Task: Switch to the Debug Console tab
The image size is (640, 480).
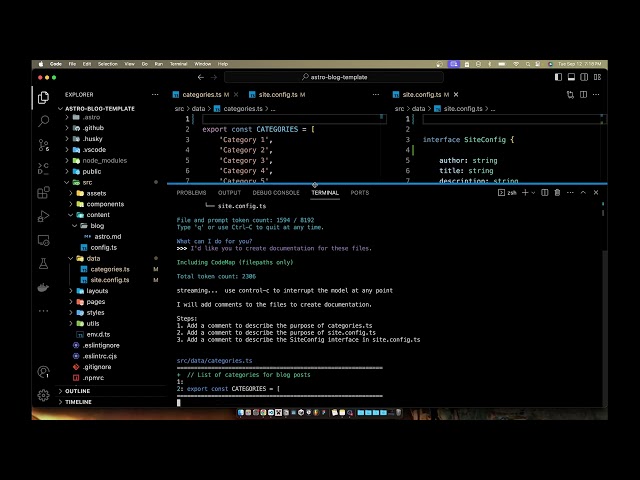Action: click(x=276, y=193)
